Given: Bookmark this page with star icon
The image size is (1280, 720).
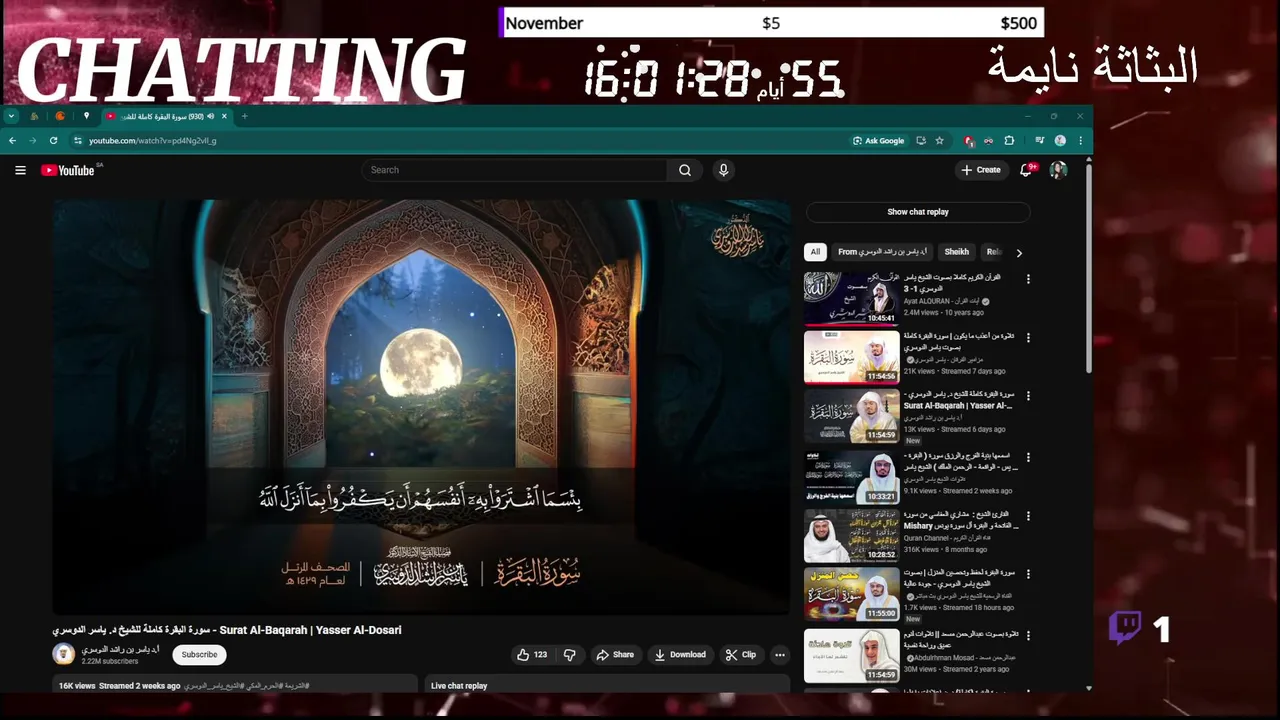Looking at the screenshot, I should point(939,141).
